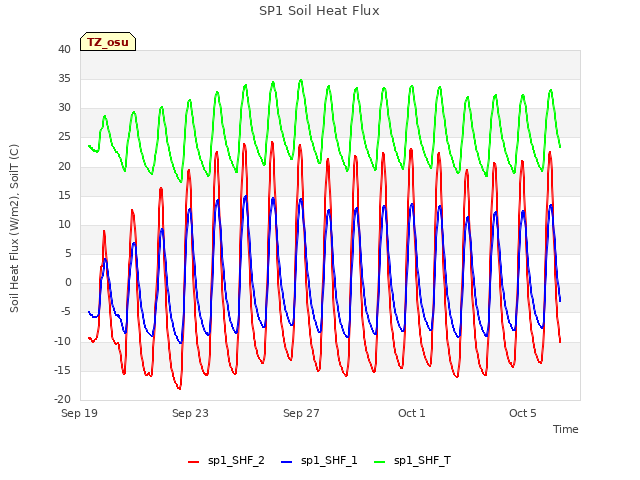Select the sp1_SHF_2 legend label
The width and height of the screenshot is (640, 480).
[236, 460]
